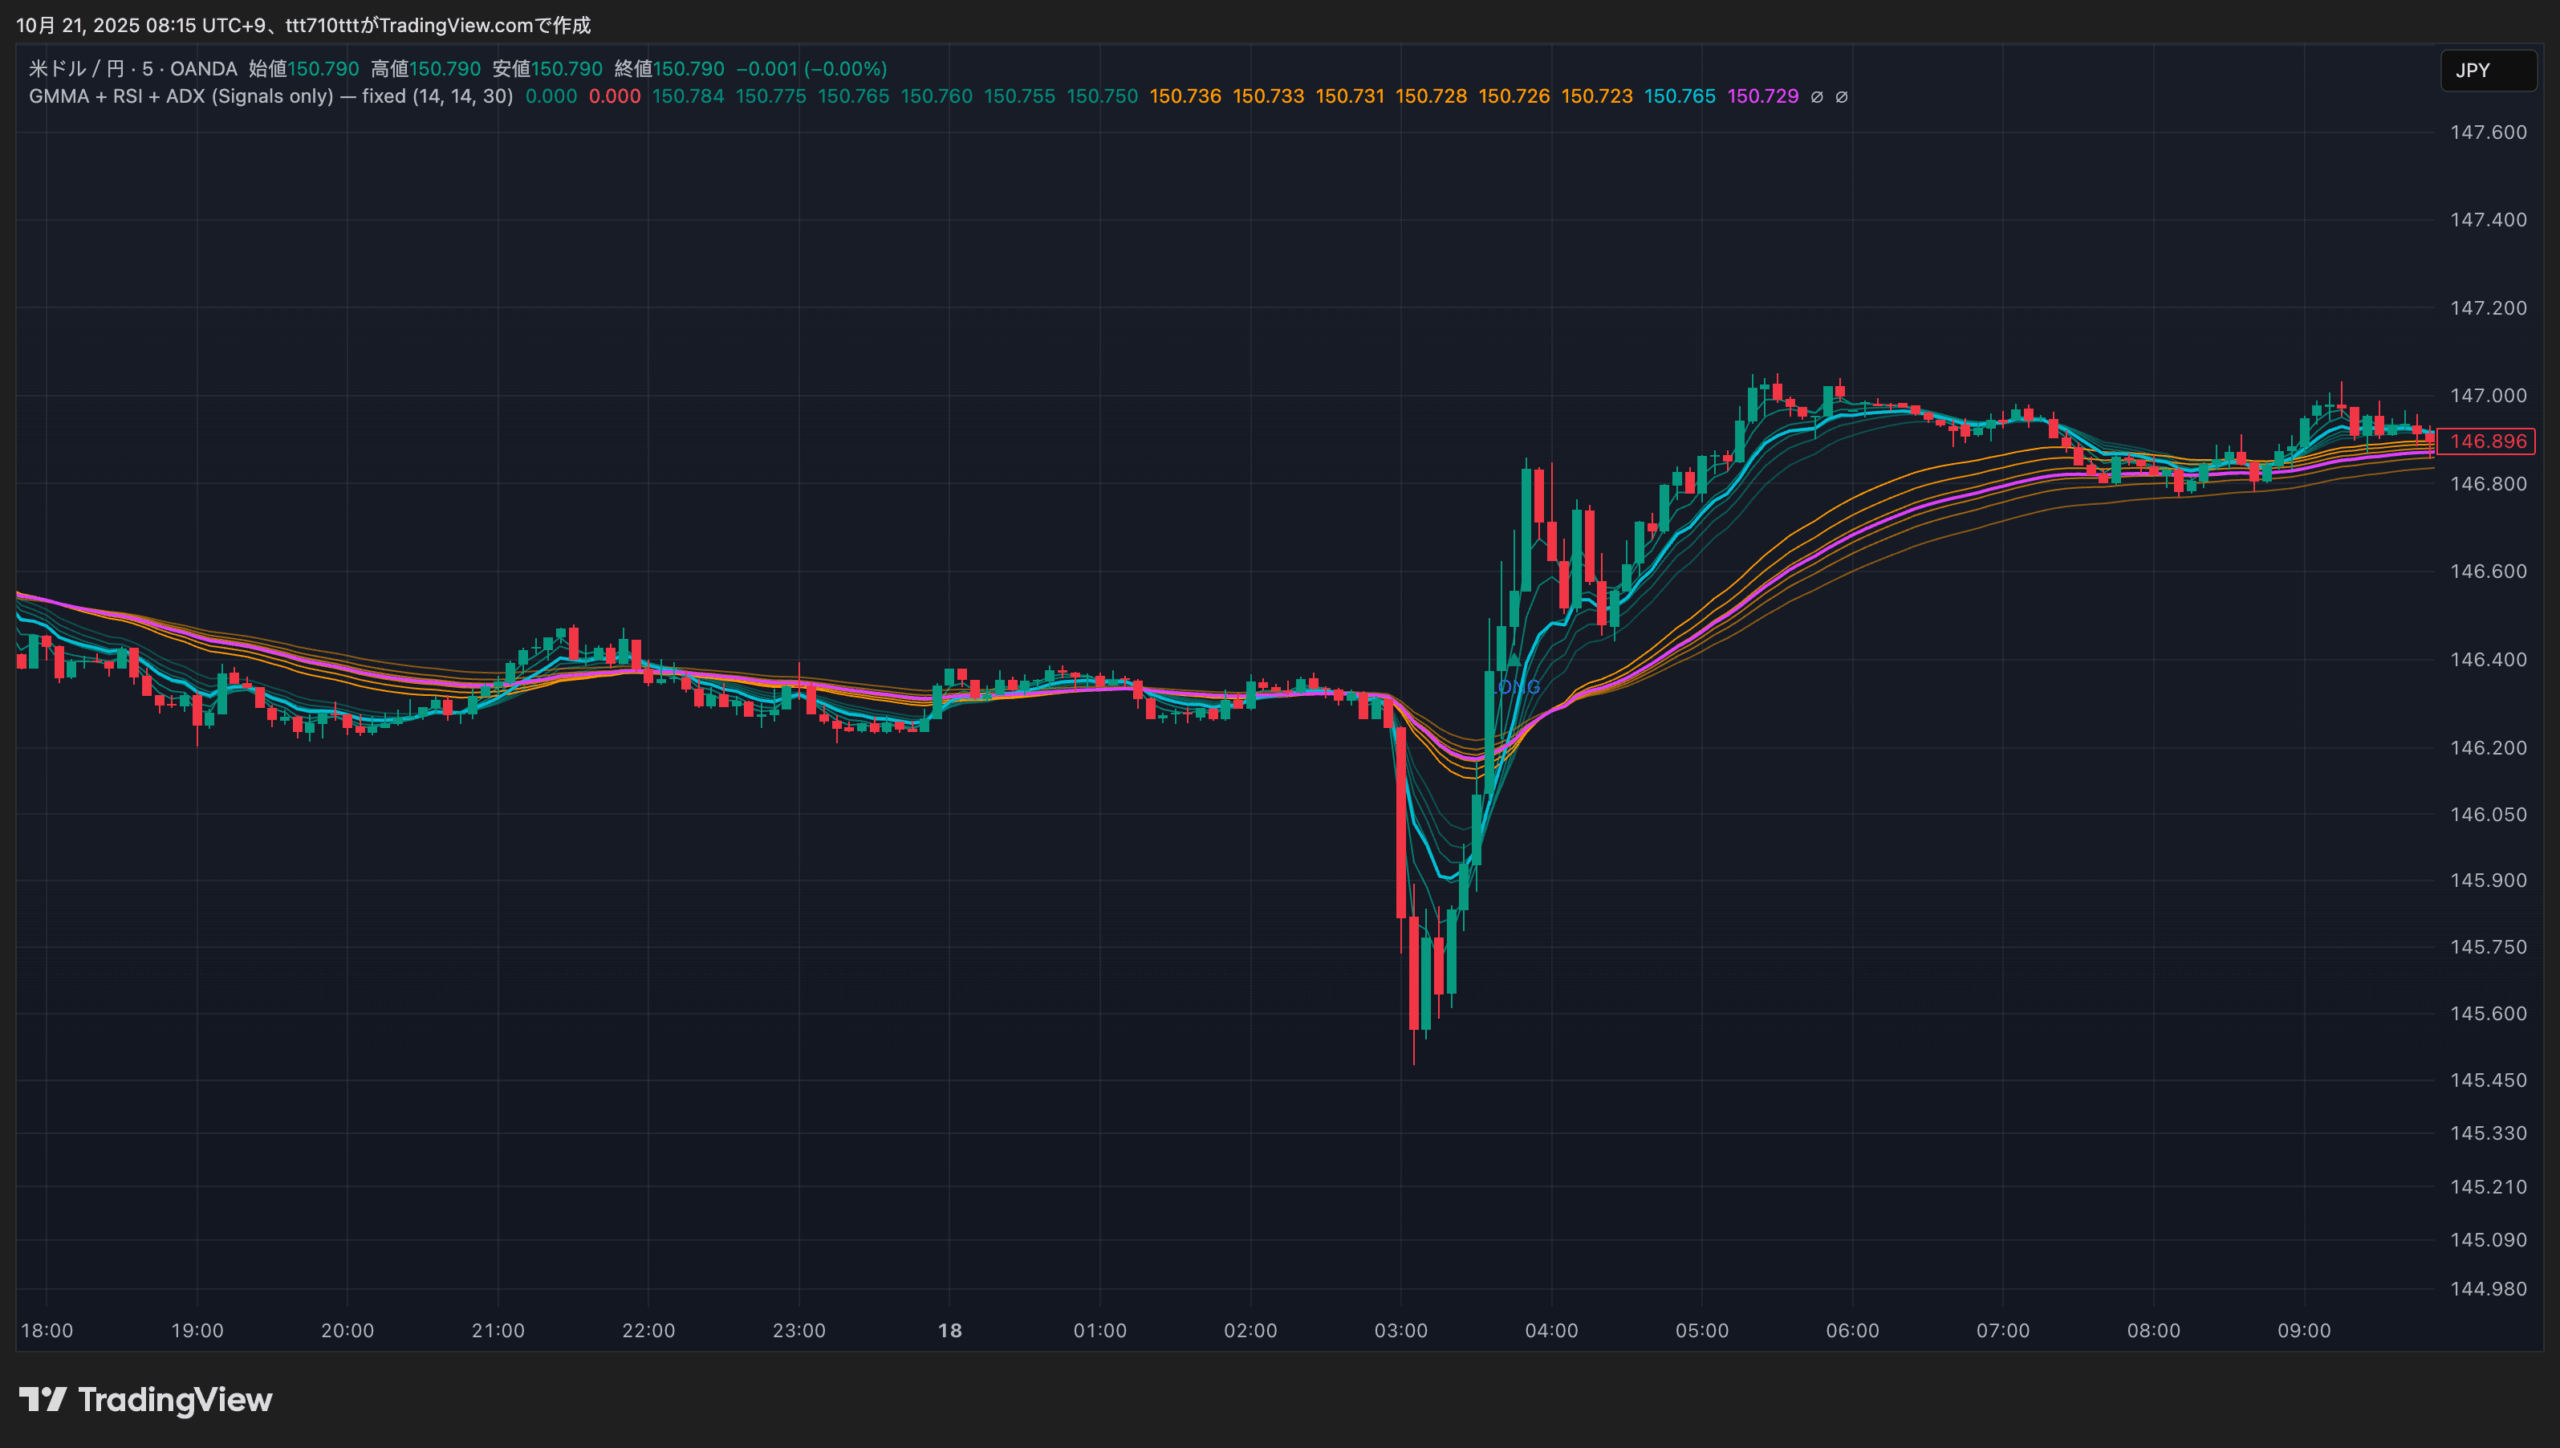Click the 米ドル/円 symbol title
Viewport: 2560px width, 1448px height.
pos(76,69)
